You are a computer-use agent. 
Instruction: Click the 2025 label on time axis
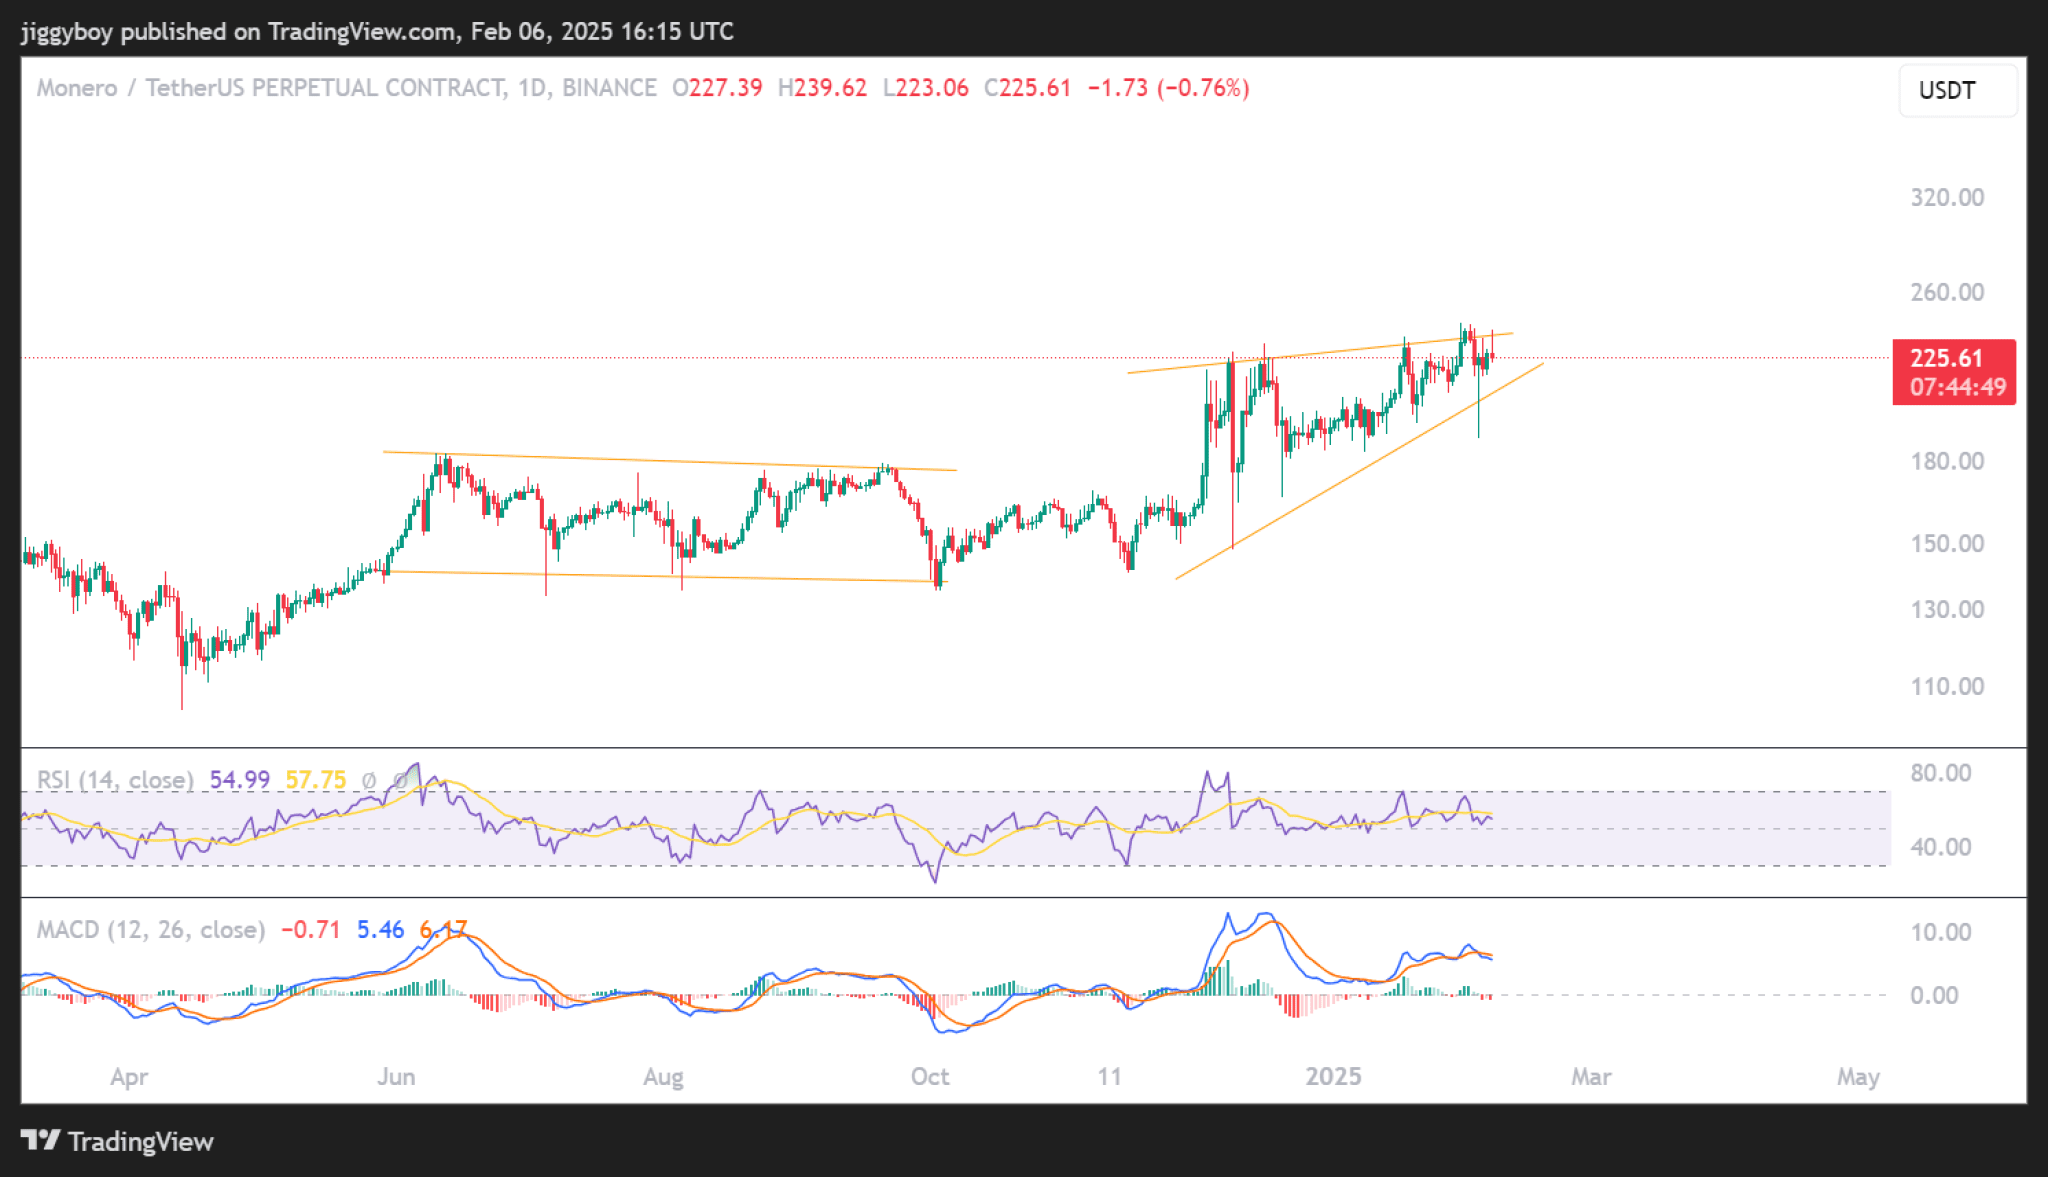click(x=1333, y=1076)
